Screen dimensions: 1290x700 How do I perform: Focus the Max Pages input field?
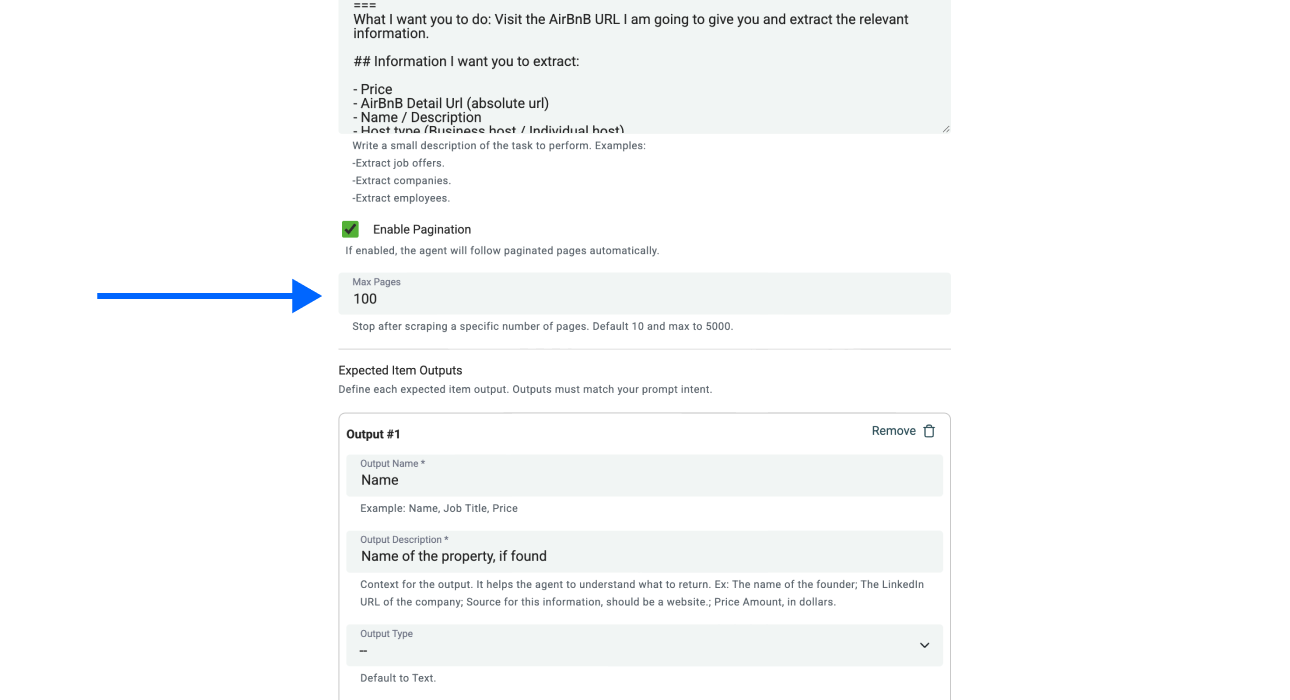(x=644, y=298)
